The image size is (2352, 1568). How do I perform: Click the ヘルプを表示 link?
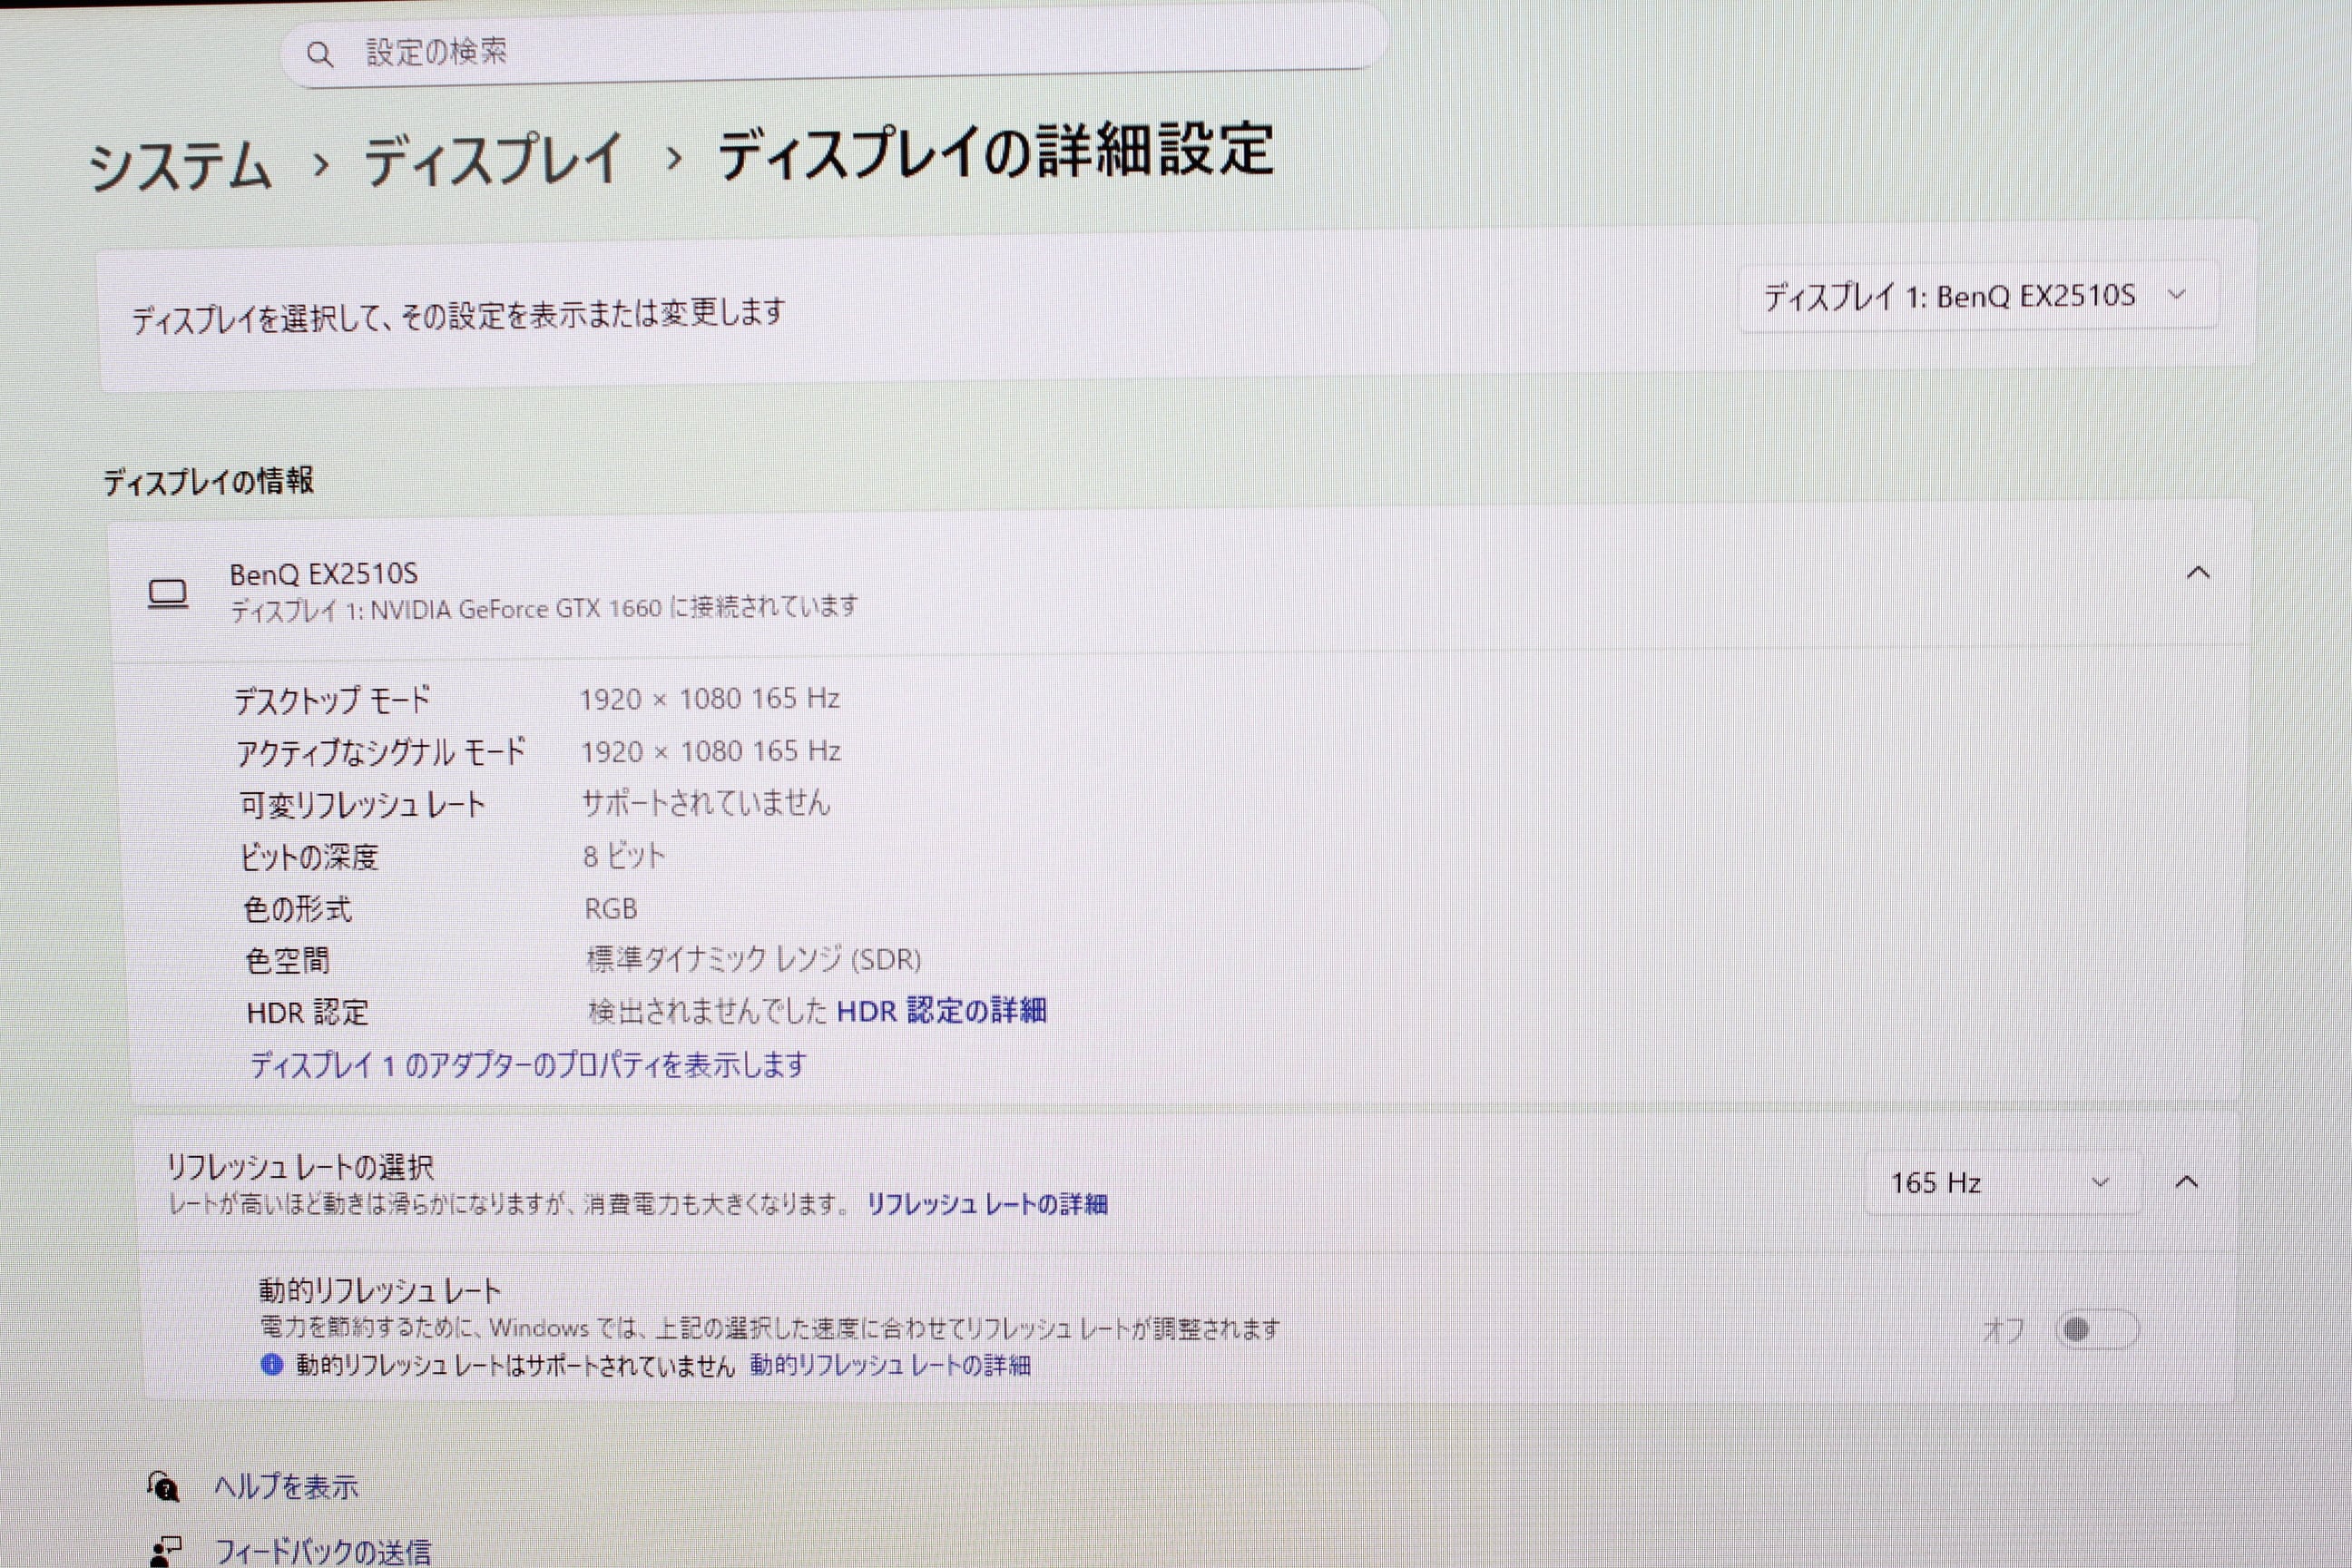click(286, 1487)
